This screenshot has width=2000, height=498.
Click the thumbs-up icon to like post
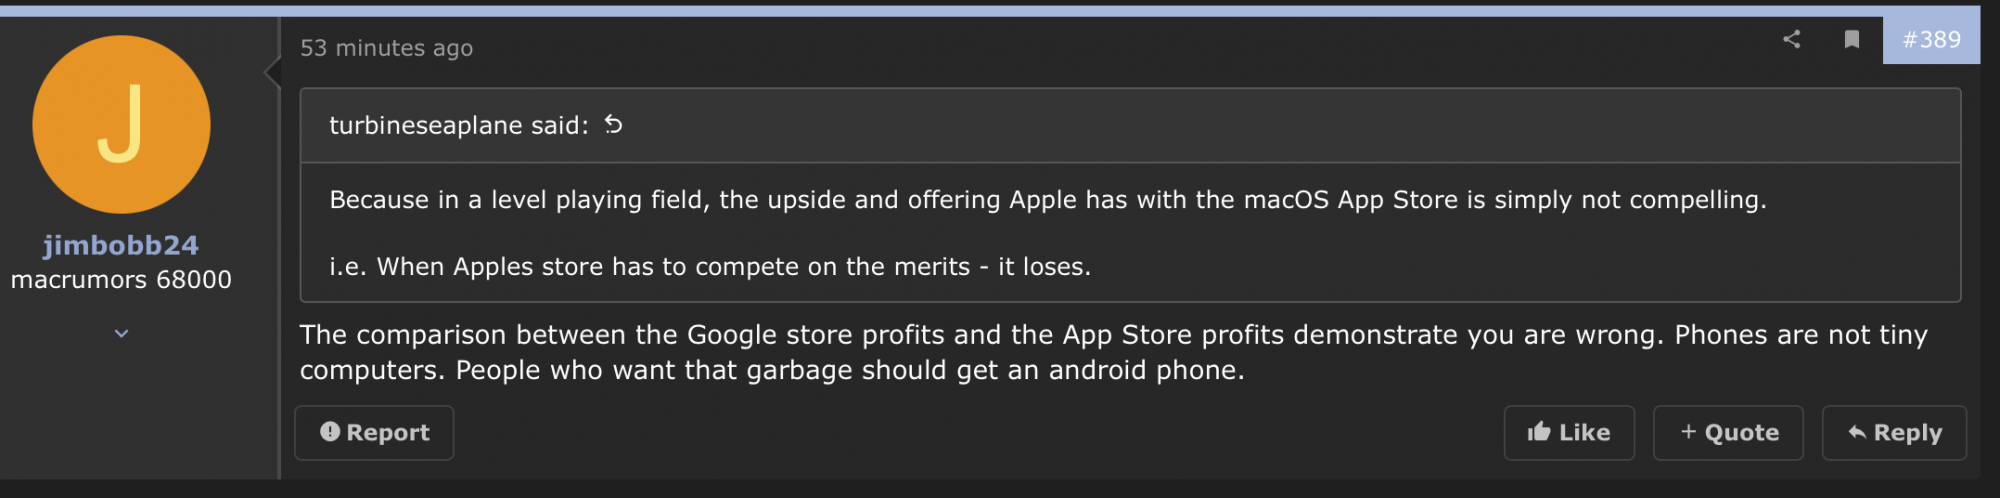1539,431
